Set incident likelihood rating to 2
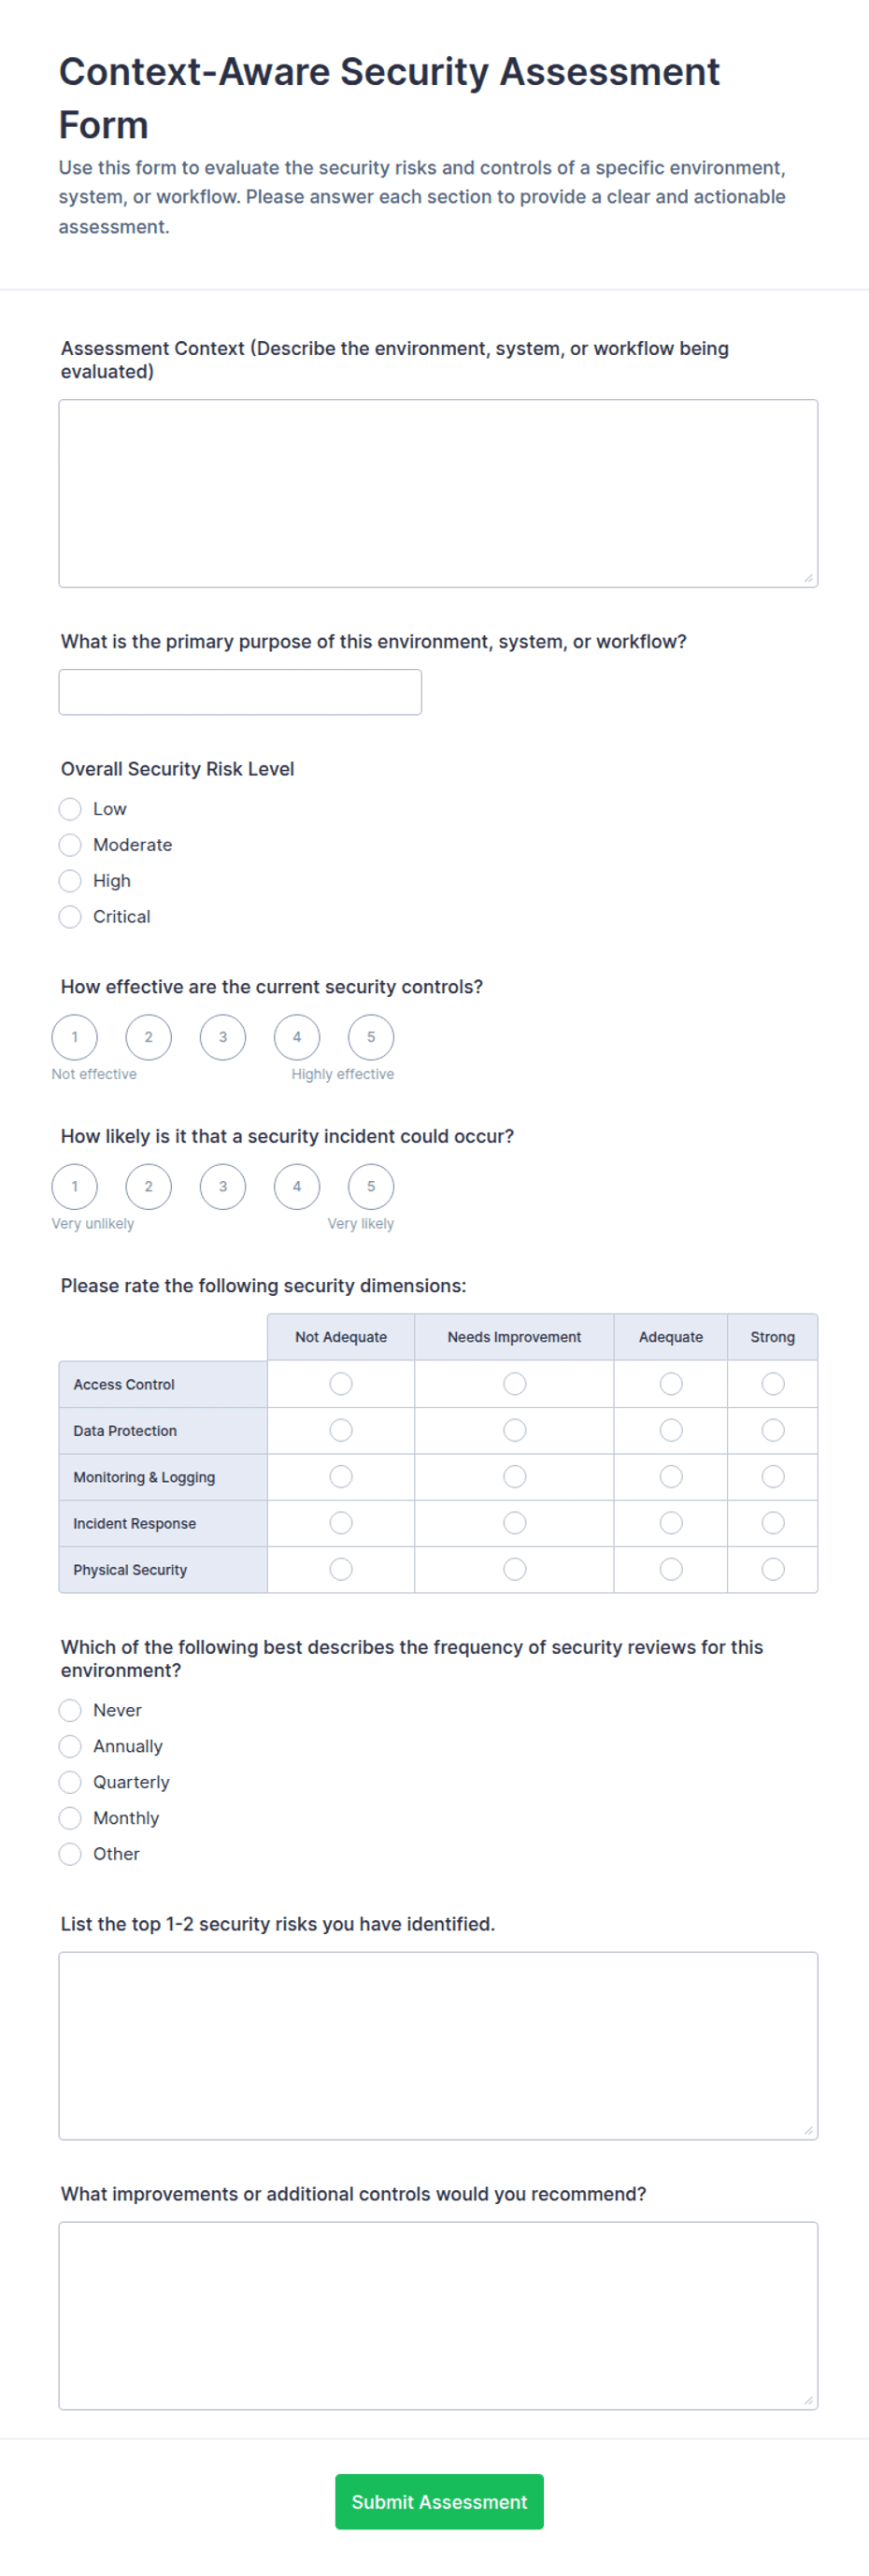Viewport: 869px width, 2576px height. pos(149,1187)
